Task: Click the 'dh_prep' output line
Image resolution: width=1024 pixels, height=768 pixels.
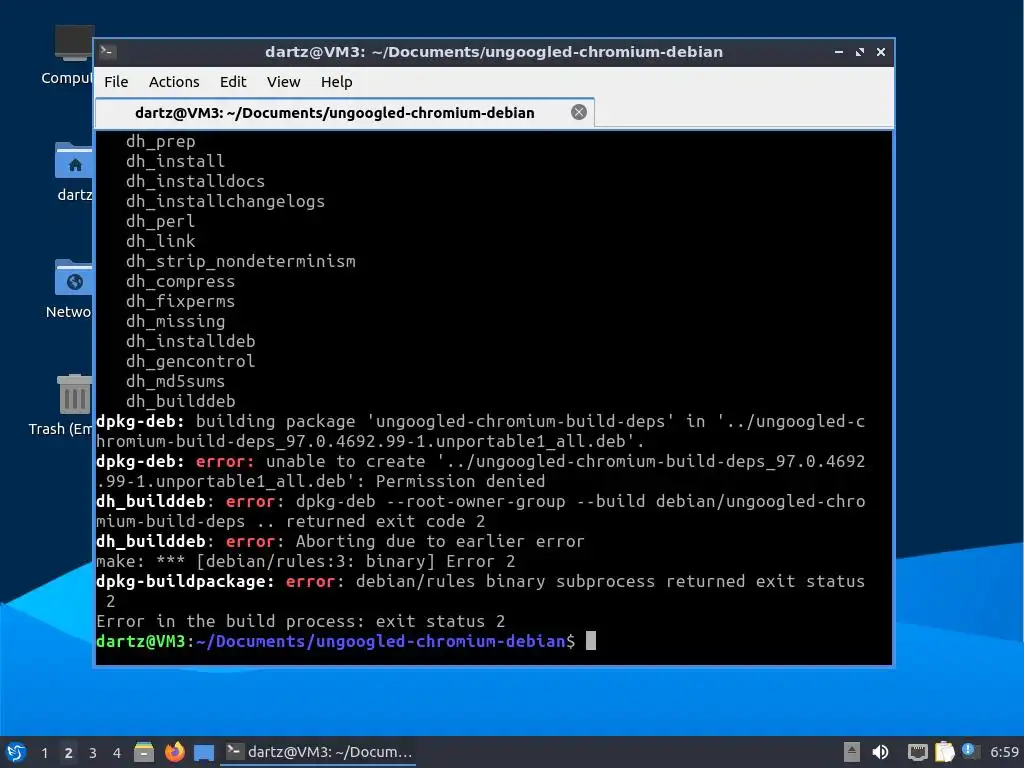Action: click(x=161, y=141)
